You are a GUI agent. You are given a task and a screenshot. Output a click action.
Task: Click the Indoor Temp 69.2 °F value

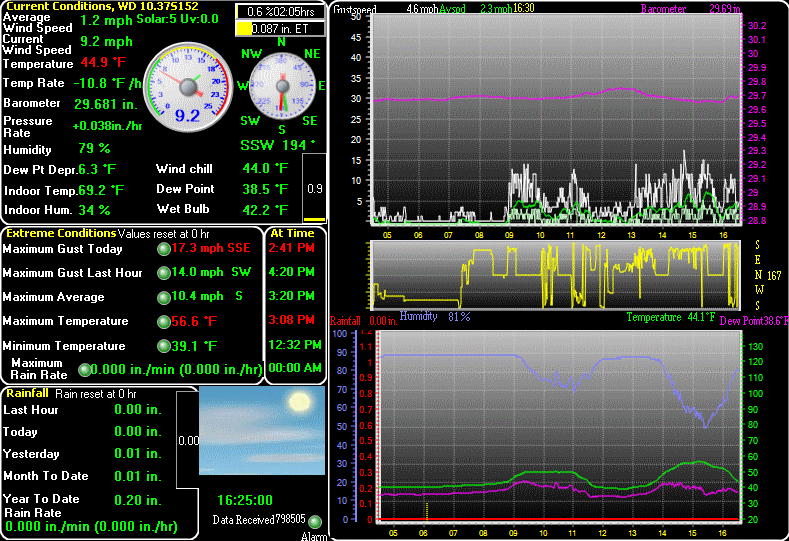click(x=101, y=190)
